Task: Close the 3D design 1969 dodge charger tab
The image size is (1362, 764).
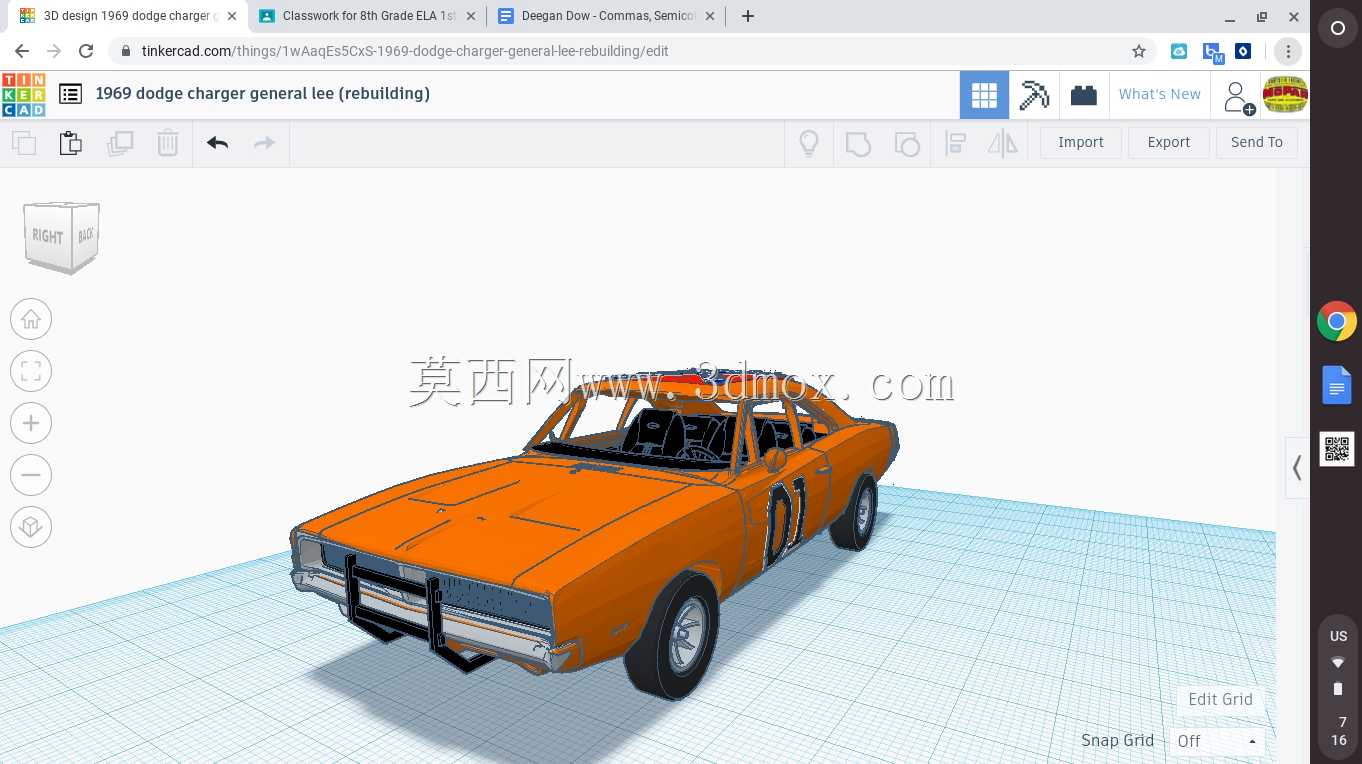Action: (x=231, y=16)
